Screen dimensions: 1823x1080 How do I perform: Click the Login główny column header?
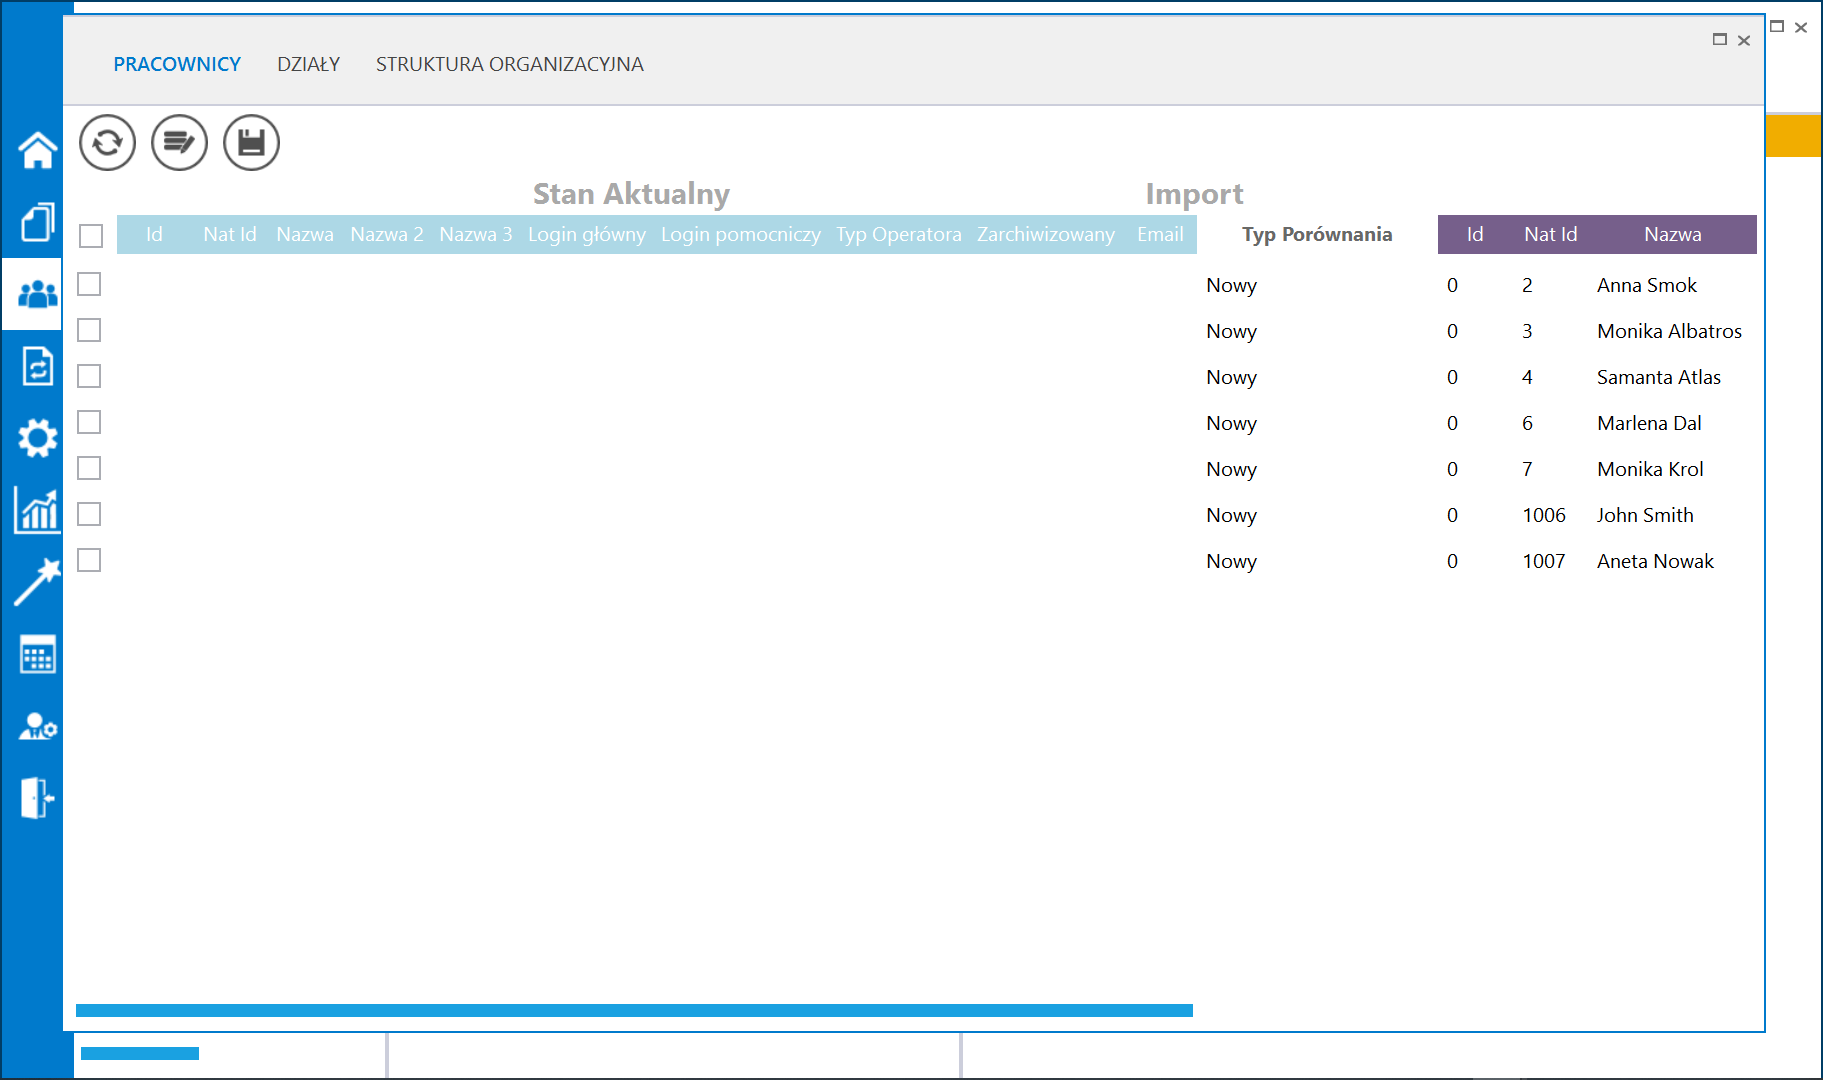pos(587,234)
